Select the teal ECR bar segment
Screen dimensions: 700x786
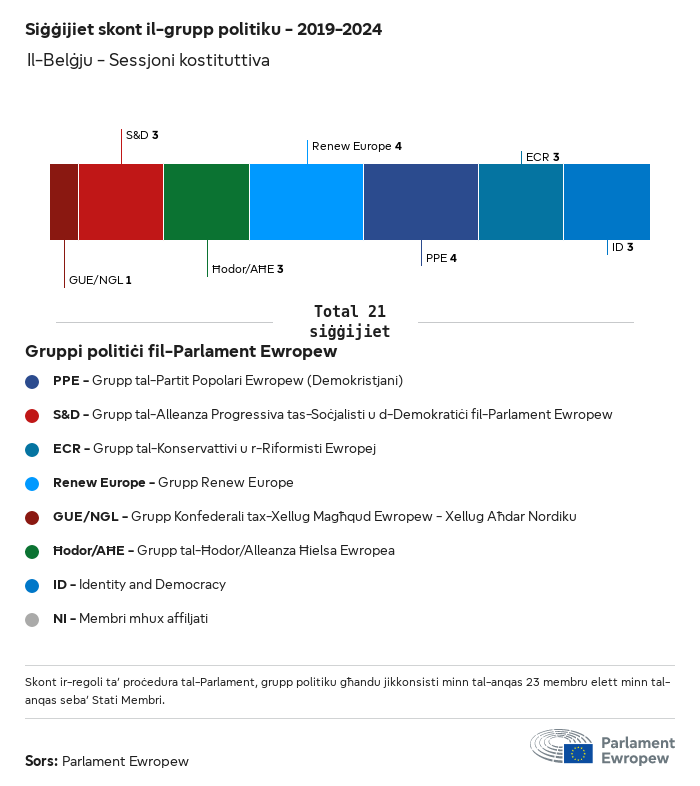521,202
